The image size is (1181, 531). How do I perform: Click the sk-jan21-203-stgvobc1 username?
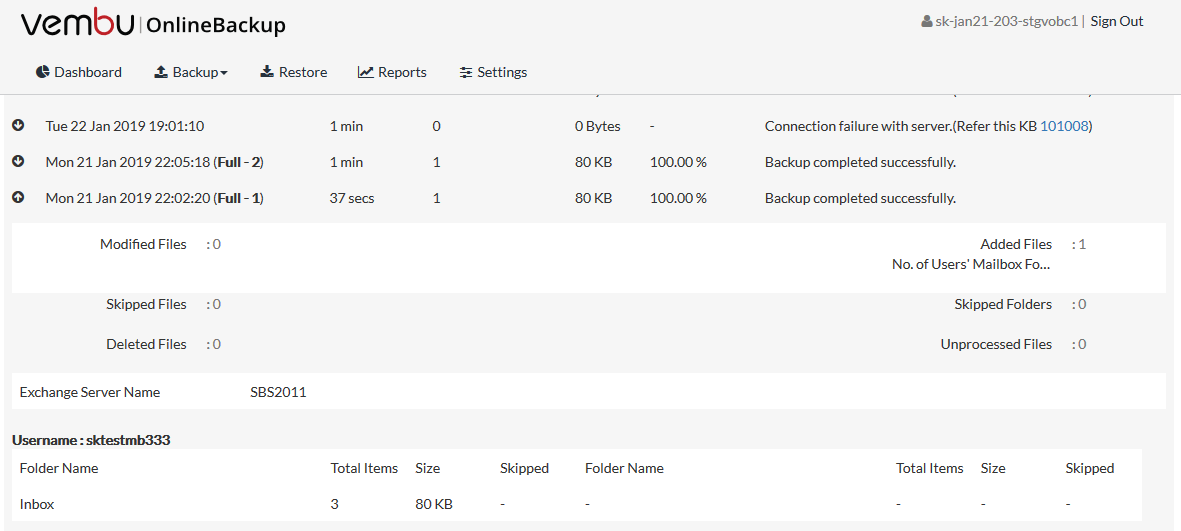[1006, 21]
